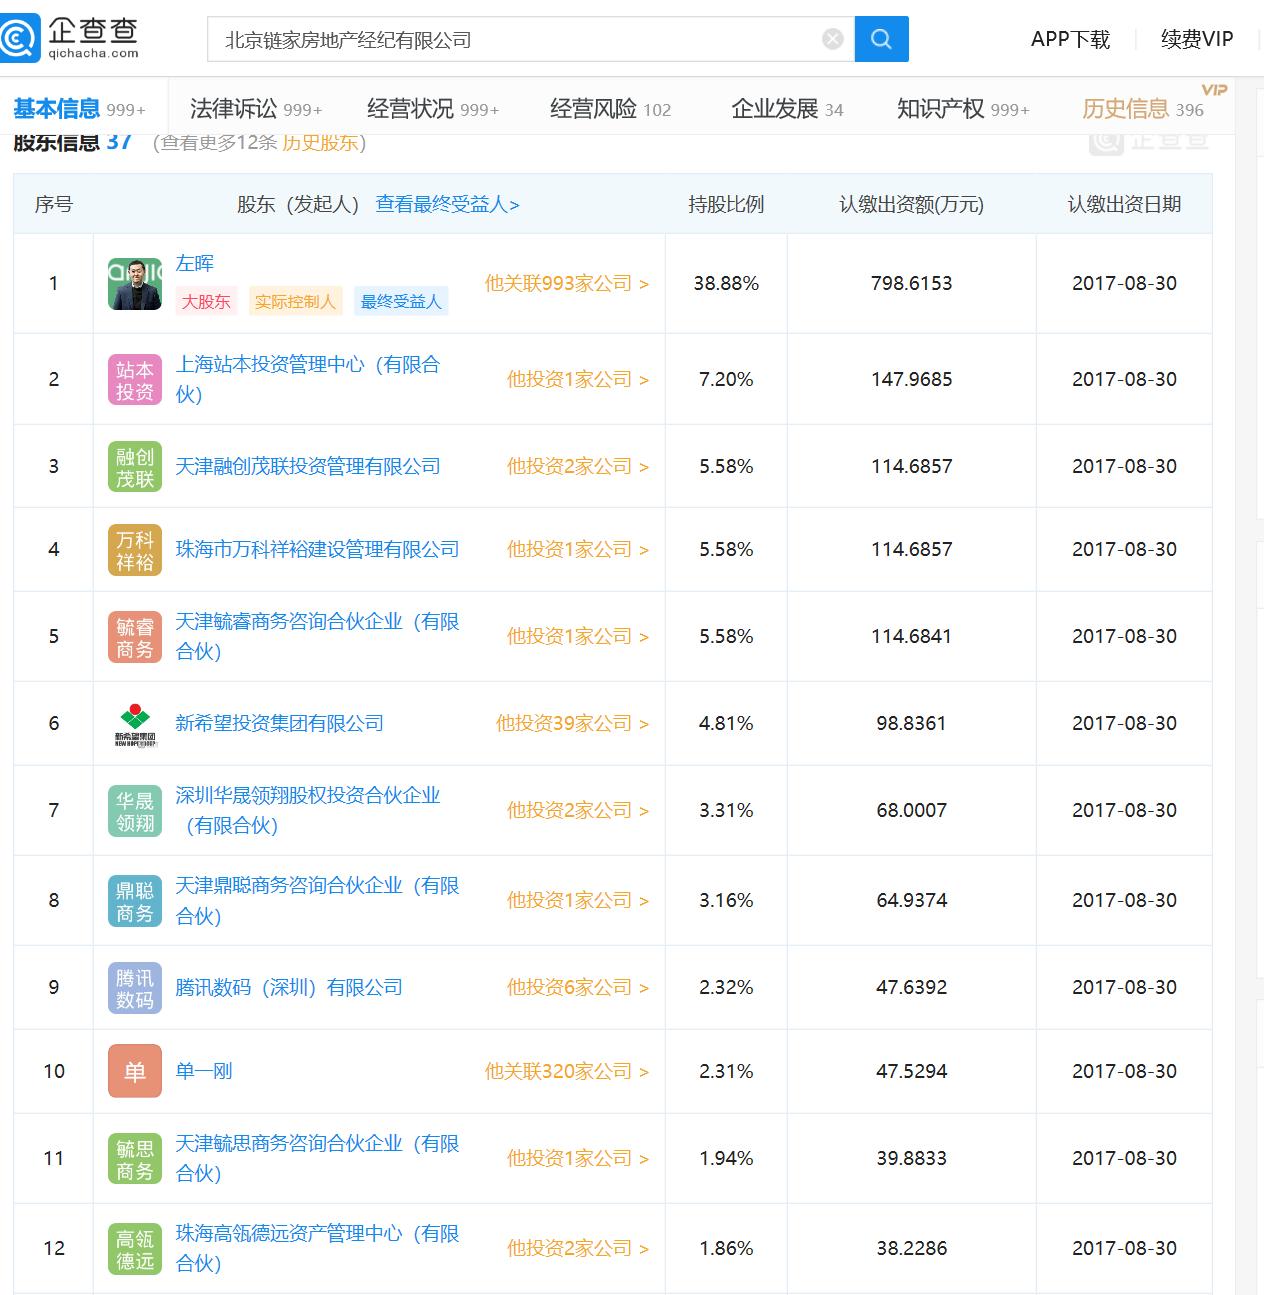The height and width of the screenshot is (1295, 1264).
Task: Click the 万科祥裕 logo icon
Action: point(135,550)
